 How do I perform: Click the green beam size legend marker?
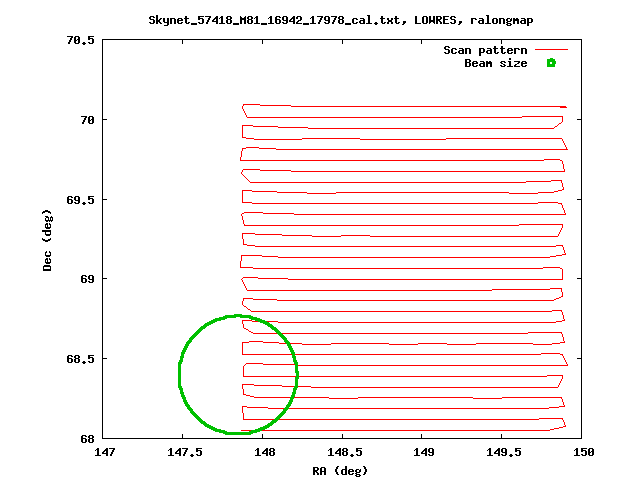[551, 63]
